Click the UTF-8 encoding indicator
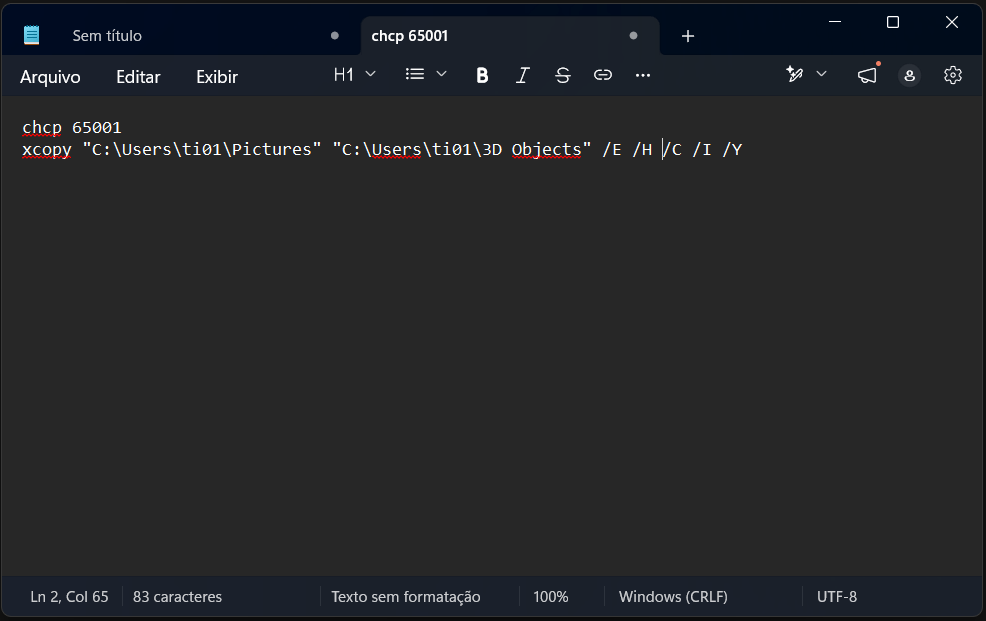Screen dimensions: 986x621 tap(836, 596)
